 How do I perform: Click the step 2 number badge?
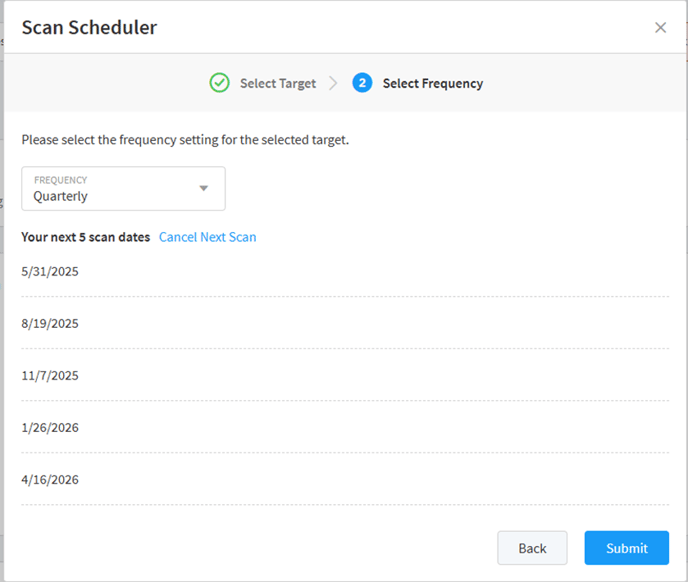tap(362, 83)
